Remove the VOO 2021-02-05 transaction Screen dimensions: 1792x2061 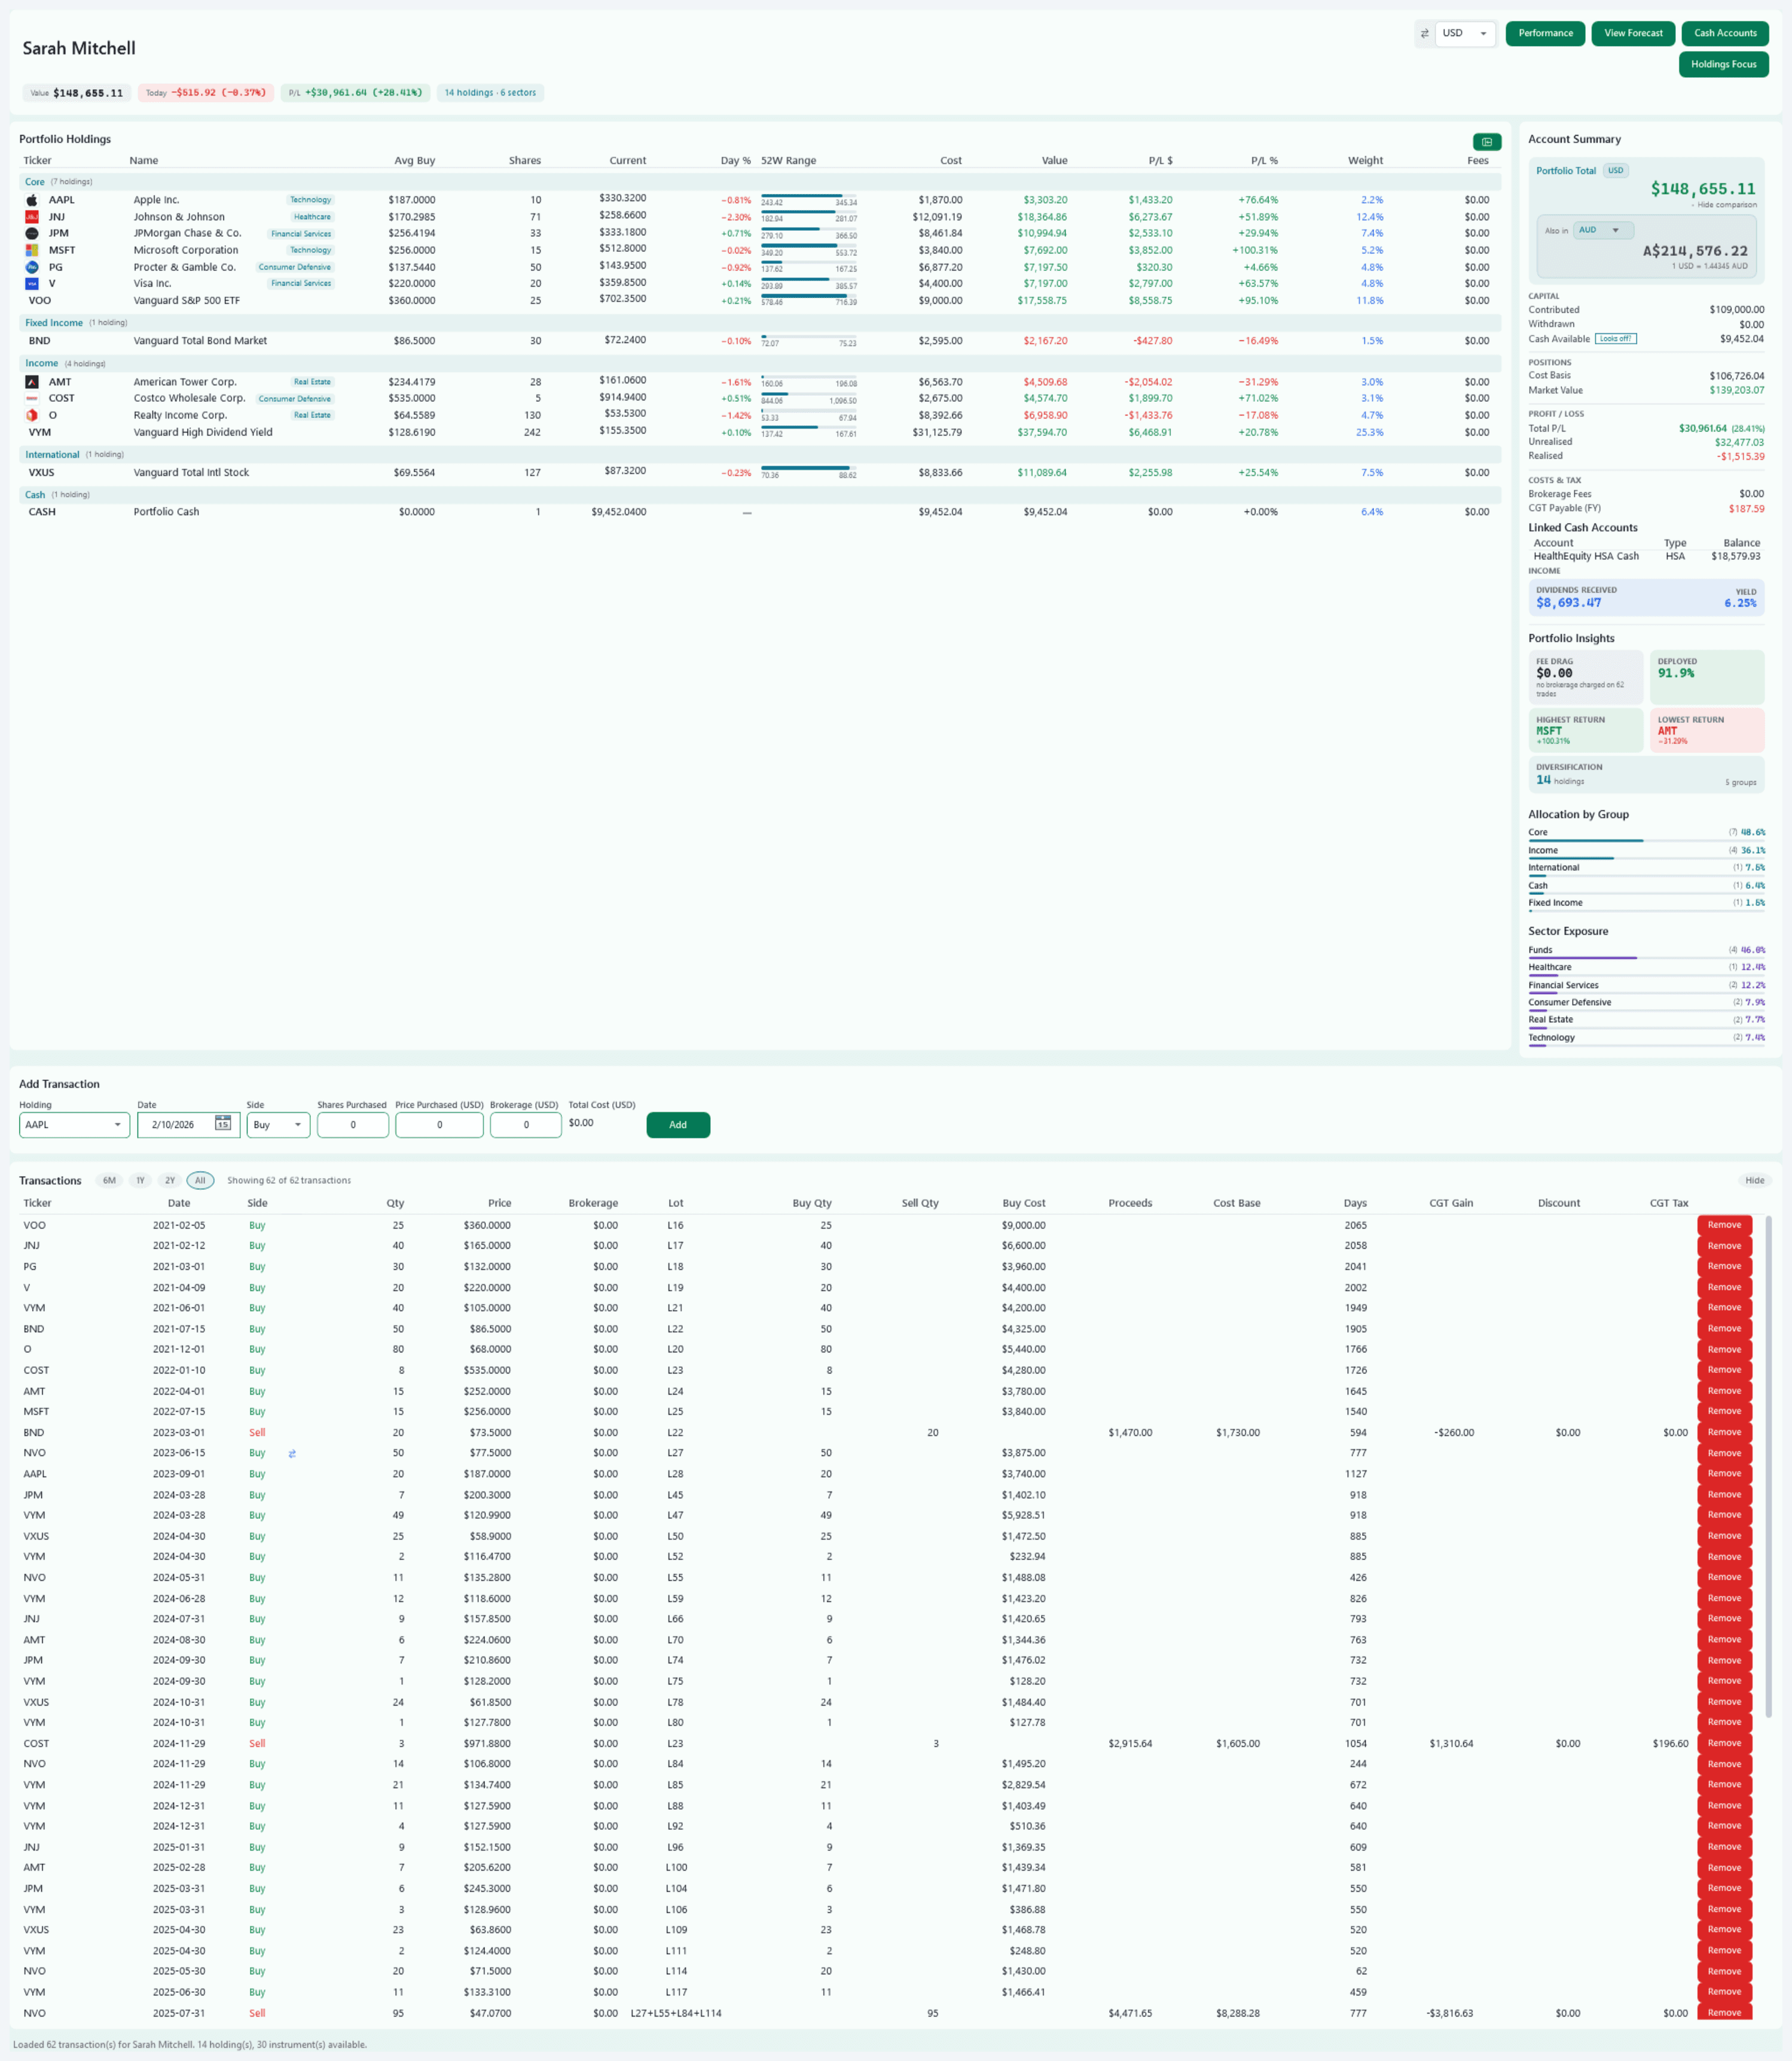point(1724,1225)
